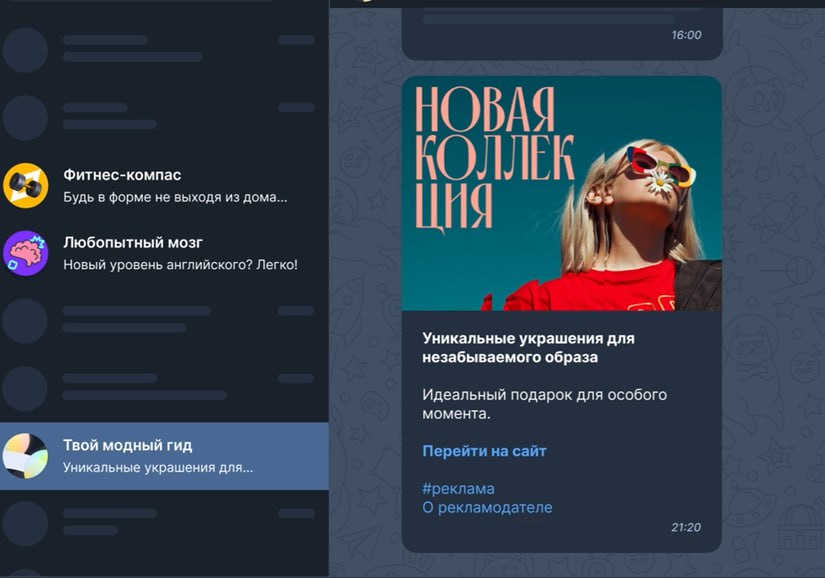
Task: Select the placeholder chat directly above Фитнес-компас
Action: (164, 118)
